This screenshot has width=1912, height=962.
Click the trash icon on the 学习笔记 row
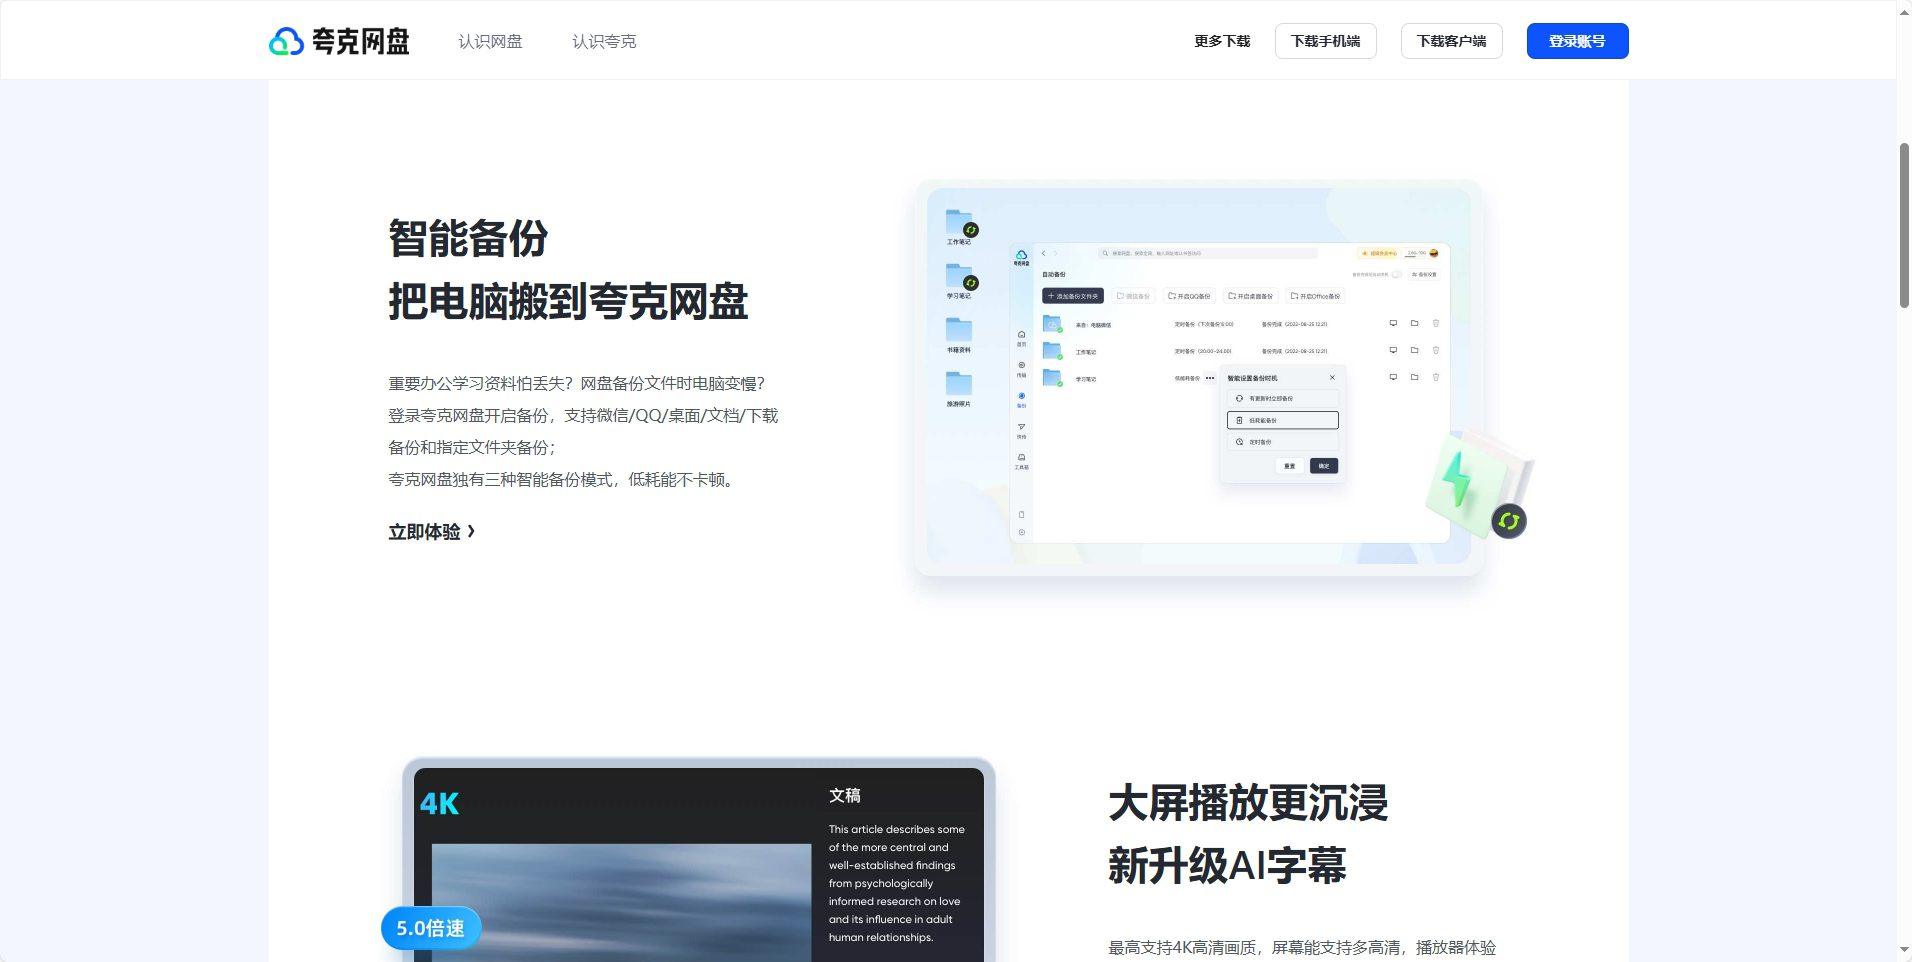pyautogui.click(x=1436, y=377)
